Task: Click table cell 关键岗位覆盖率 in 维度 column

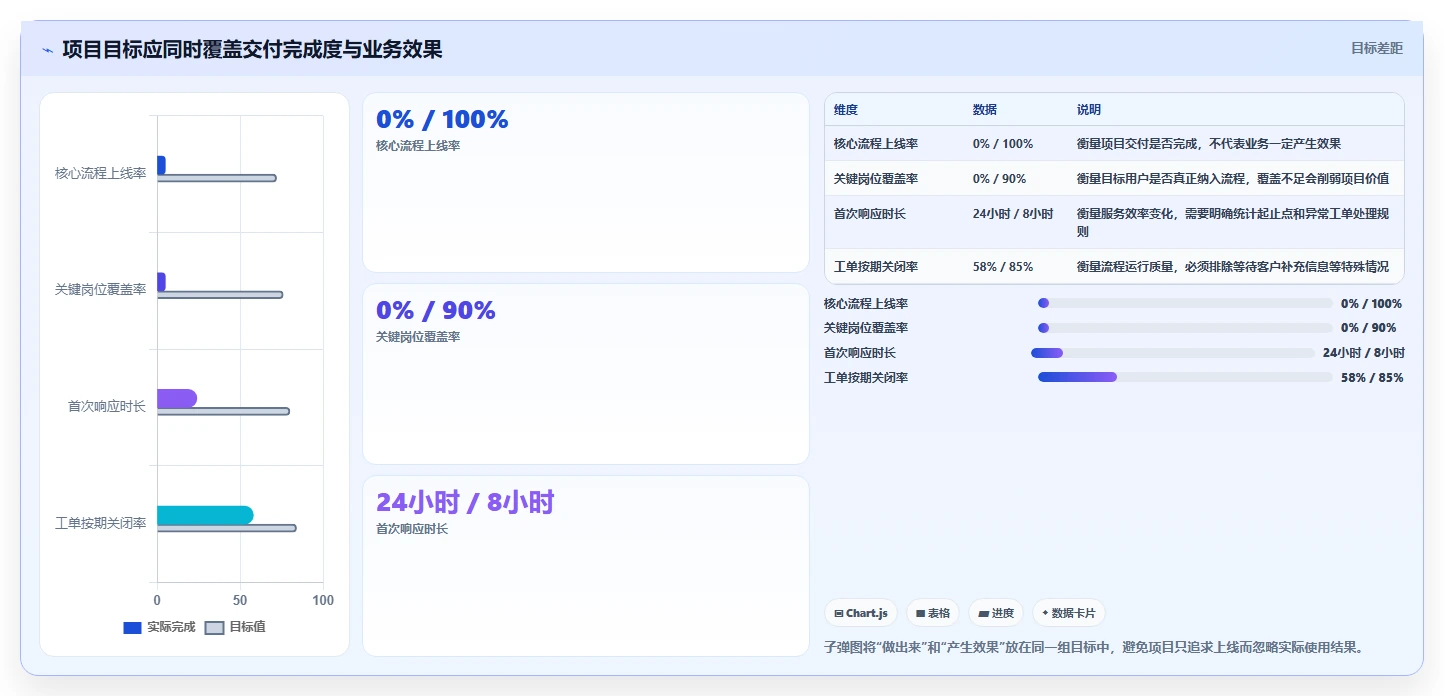Action: coord(876,179)
